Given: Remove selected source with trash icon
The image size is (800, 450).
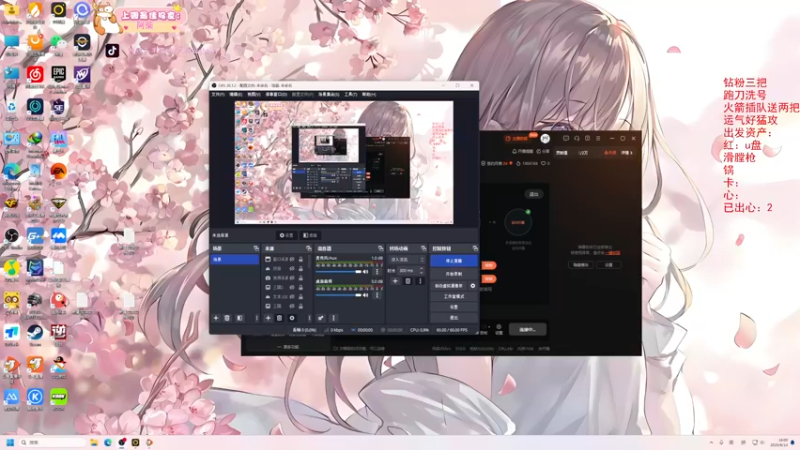Looking at the screenshot, I should coord(280,318).
